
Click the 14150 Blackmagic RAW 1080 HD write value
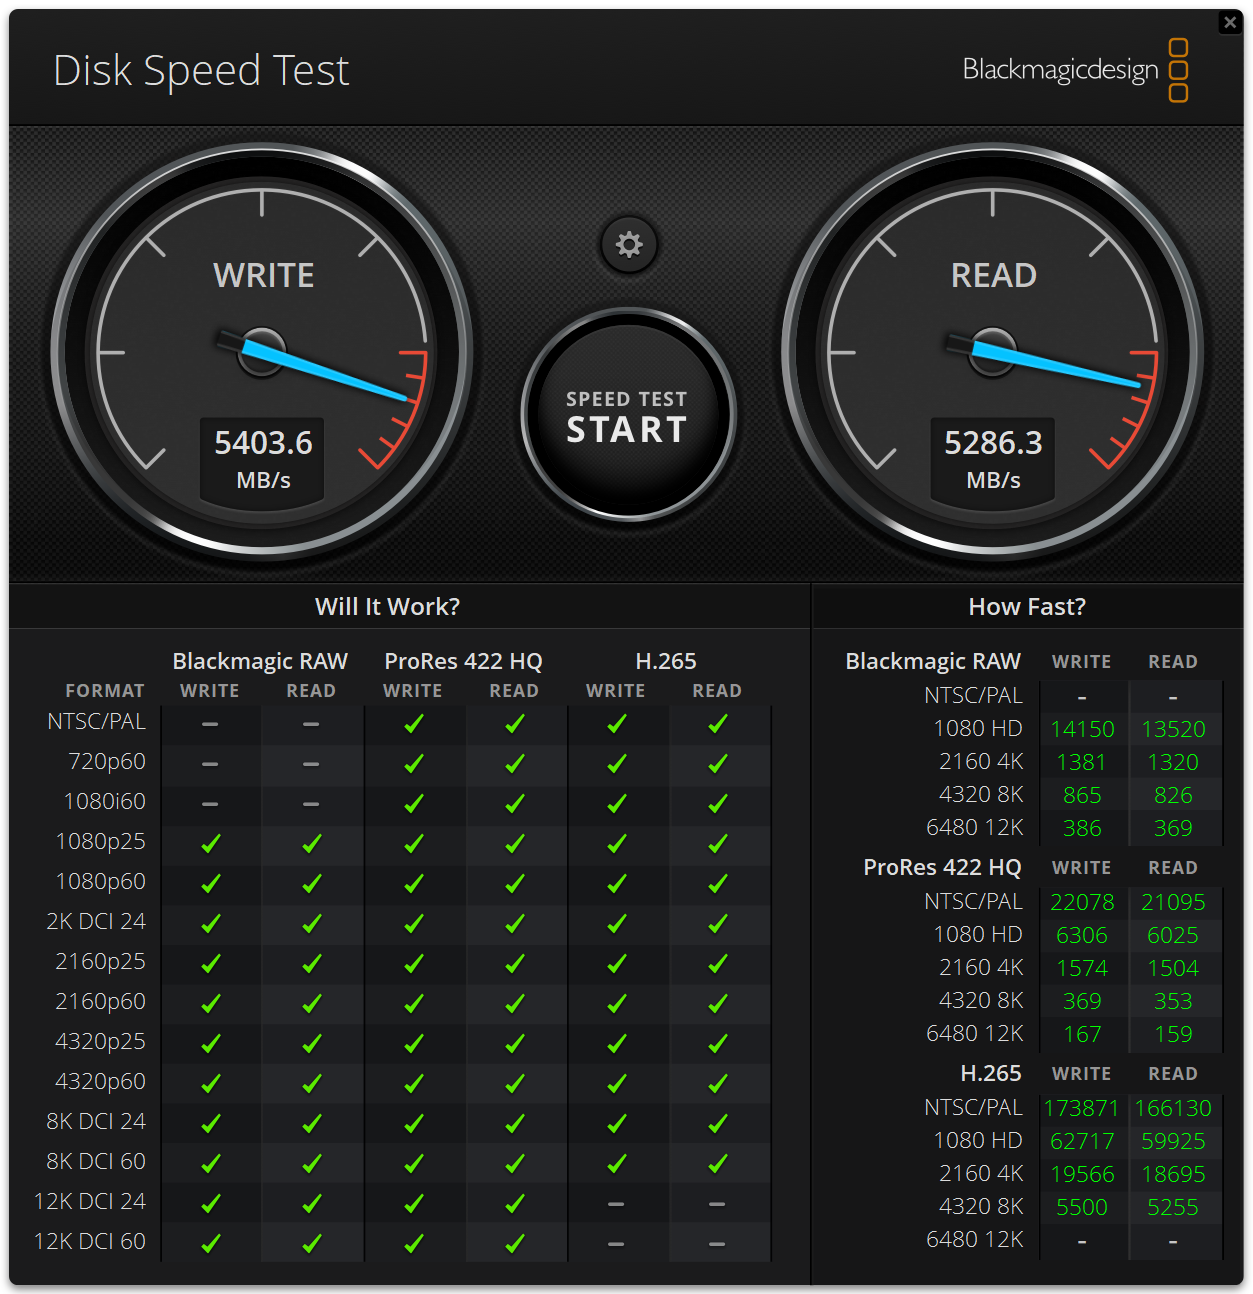pyautogui.click(x=1082, y=729)
